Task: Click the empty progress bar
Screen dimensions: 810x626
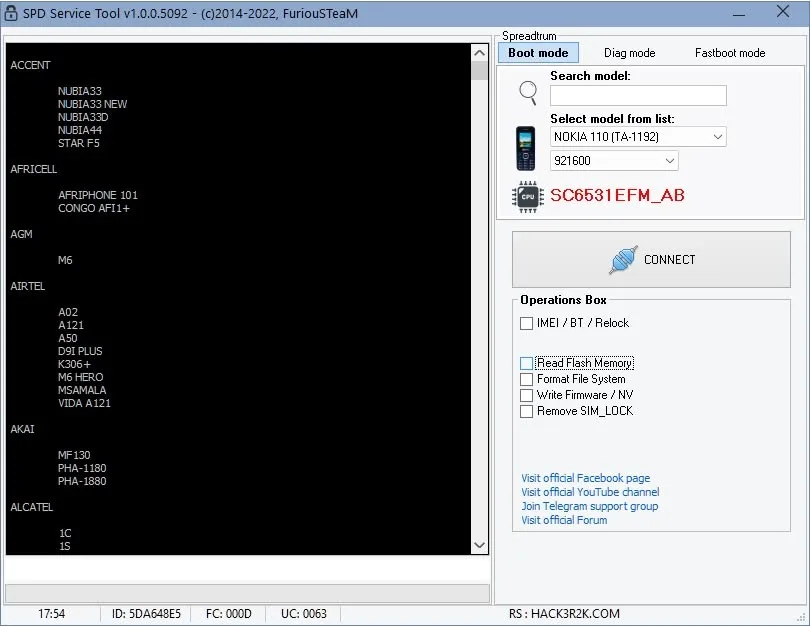Action: (x=247, y=593)
